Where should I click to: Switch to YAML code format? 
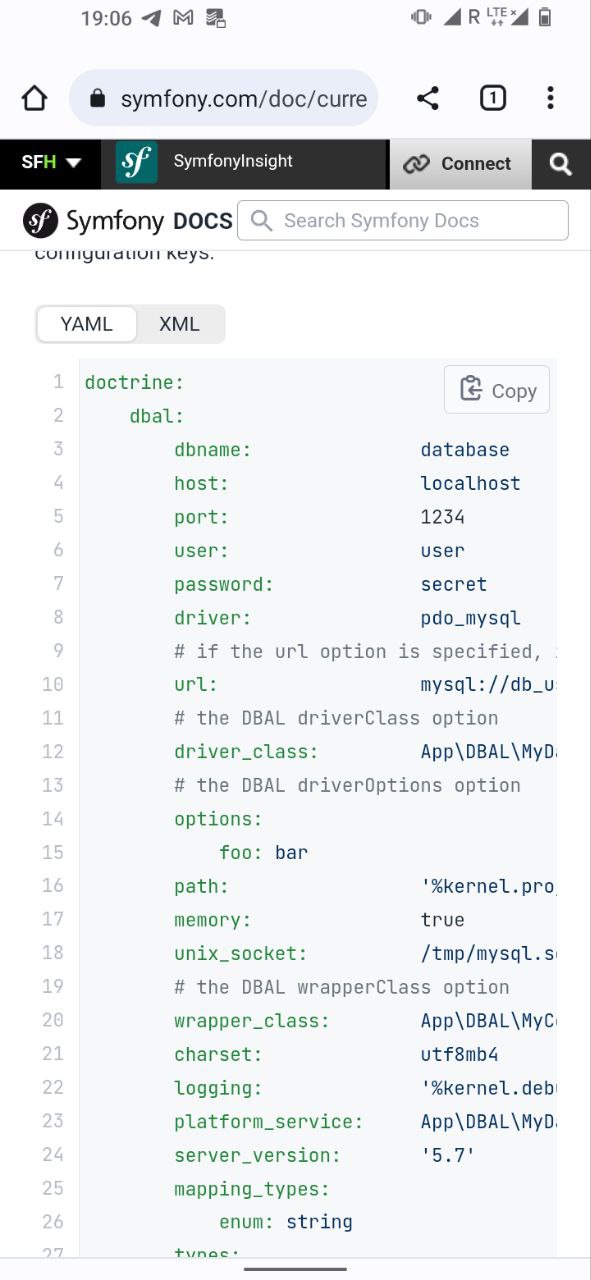(86, 324)
